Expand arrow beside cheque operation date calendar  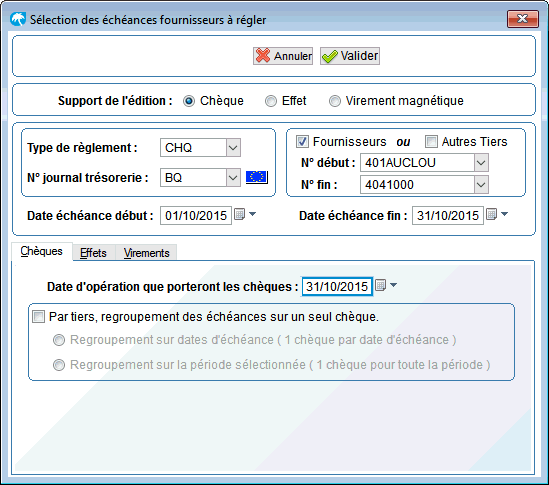click(x=394, y=285)
